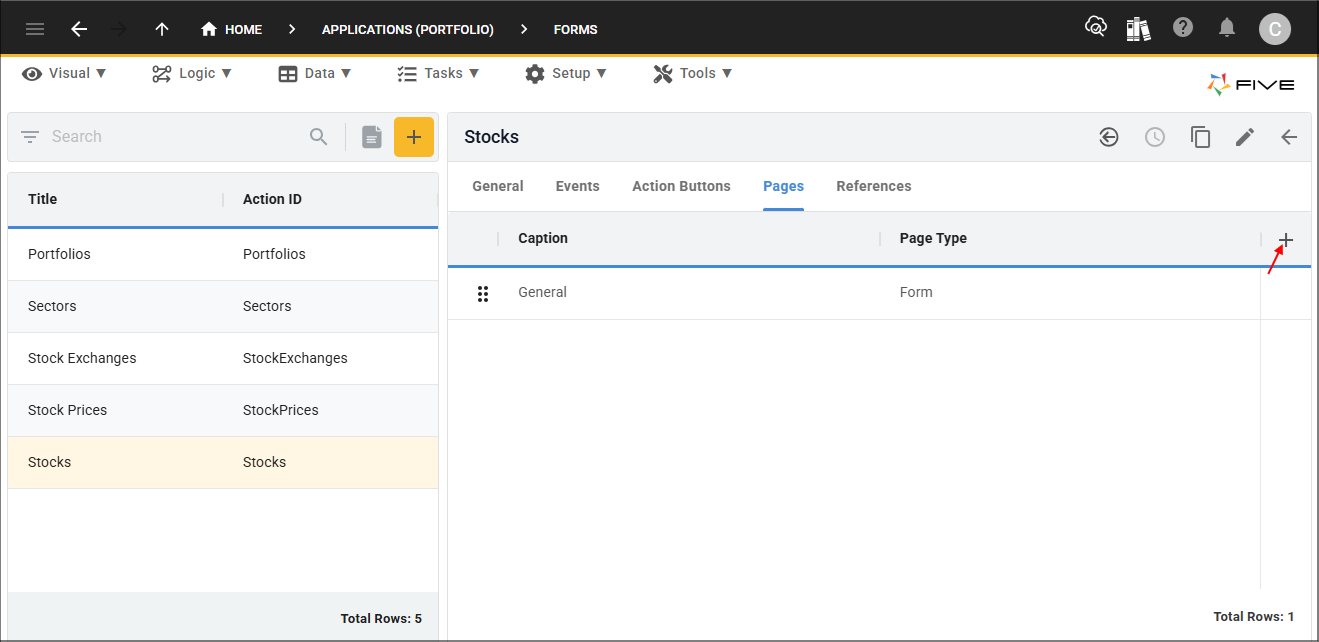Select the Portfolios form row
Image resolution: width=1319 pixels, height=642 pixels.
[223, 254]
